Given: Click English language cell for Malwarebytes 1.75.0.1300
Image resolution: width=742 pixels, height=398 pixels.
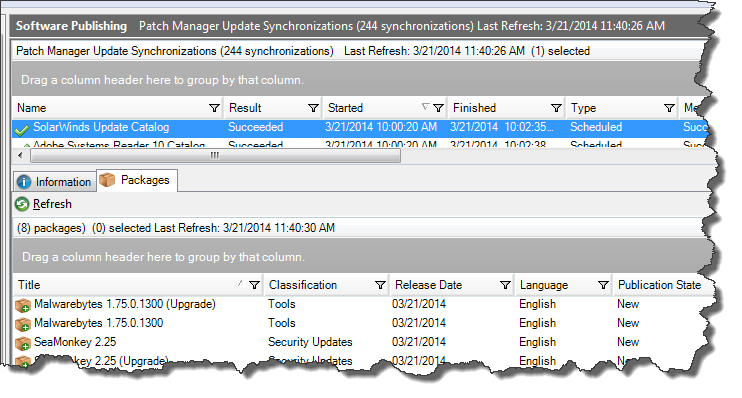Looking at the screenshot, I should pyautogui.click(x=537, y=323).
